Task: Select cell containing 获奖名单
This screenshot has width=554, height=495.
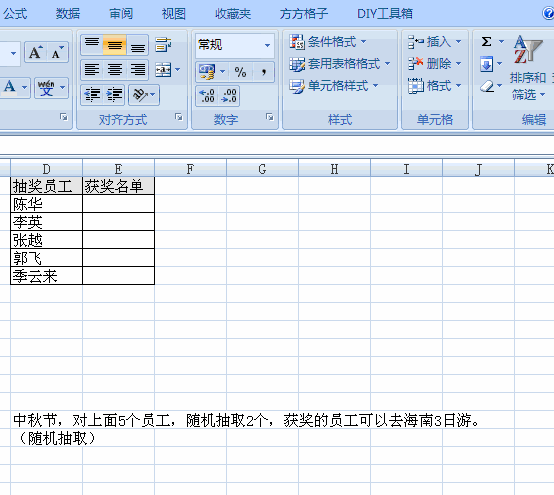Action: click(x=118, y=186)
